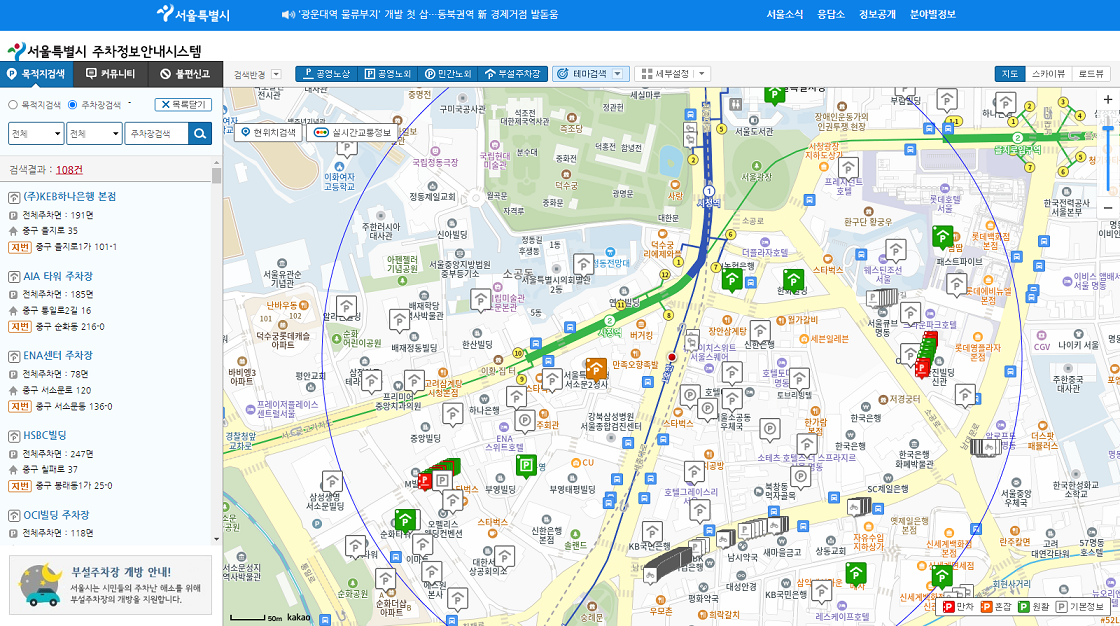
Task: Open the 불편신고 tab
Action: (x=185, y=74)
